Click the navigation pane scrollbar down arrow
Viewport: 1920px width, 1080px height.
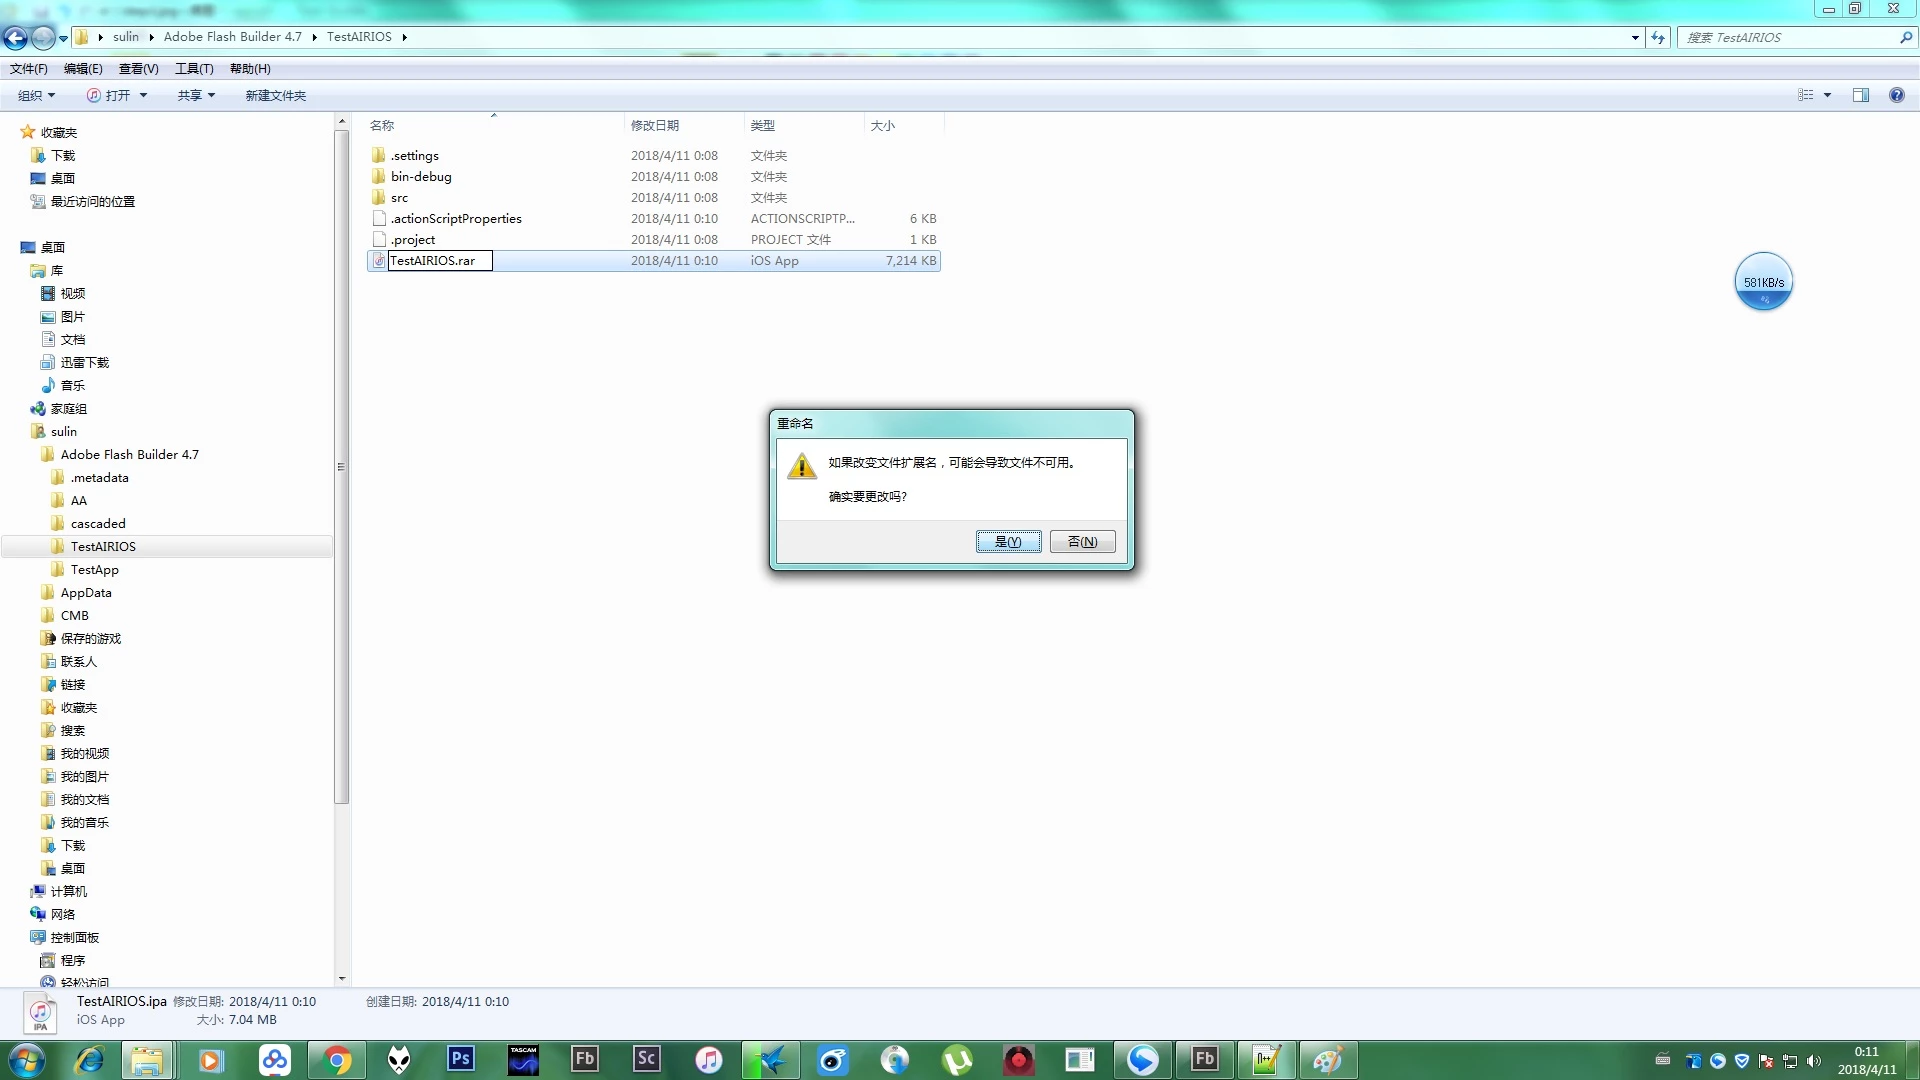pyautogui.click(x=342, y=978)
